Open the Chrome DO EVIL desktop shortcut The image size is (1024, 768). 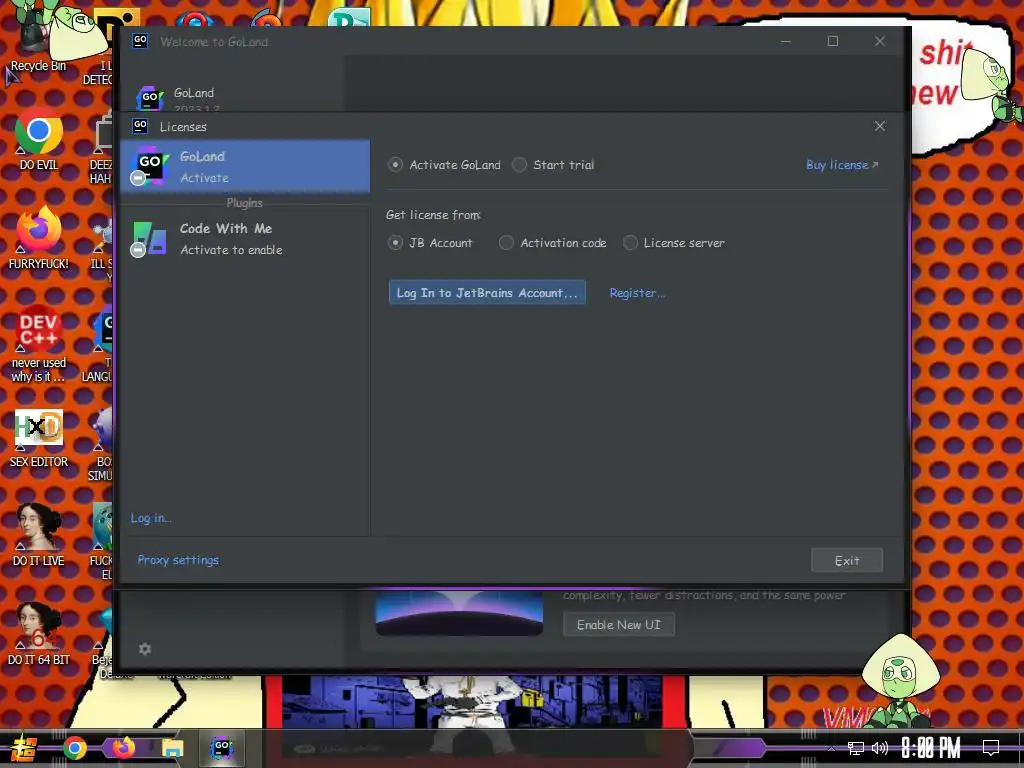(x=39, y=139)
